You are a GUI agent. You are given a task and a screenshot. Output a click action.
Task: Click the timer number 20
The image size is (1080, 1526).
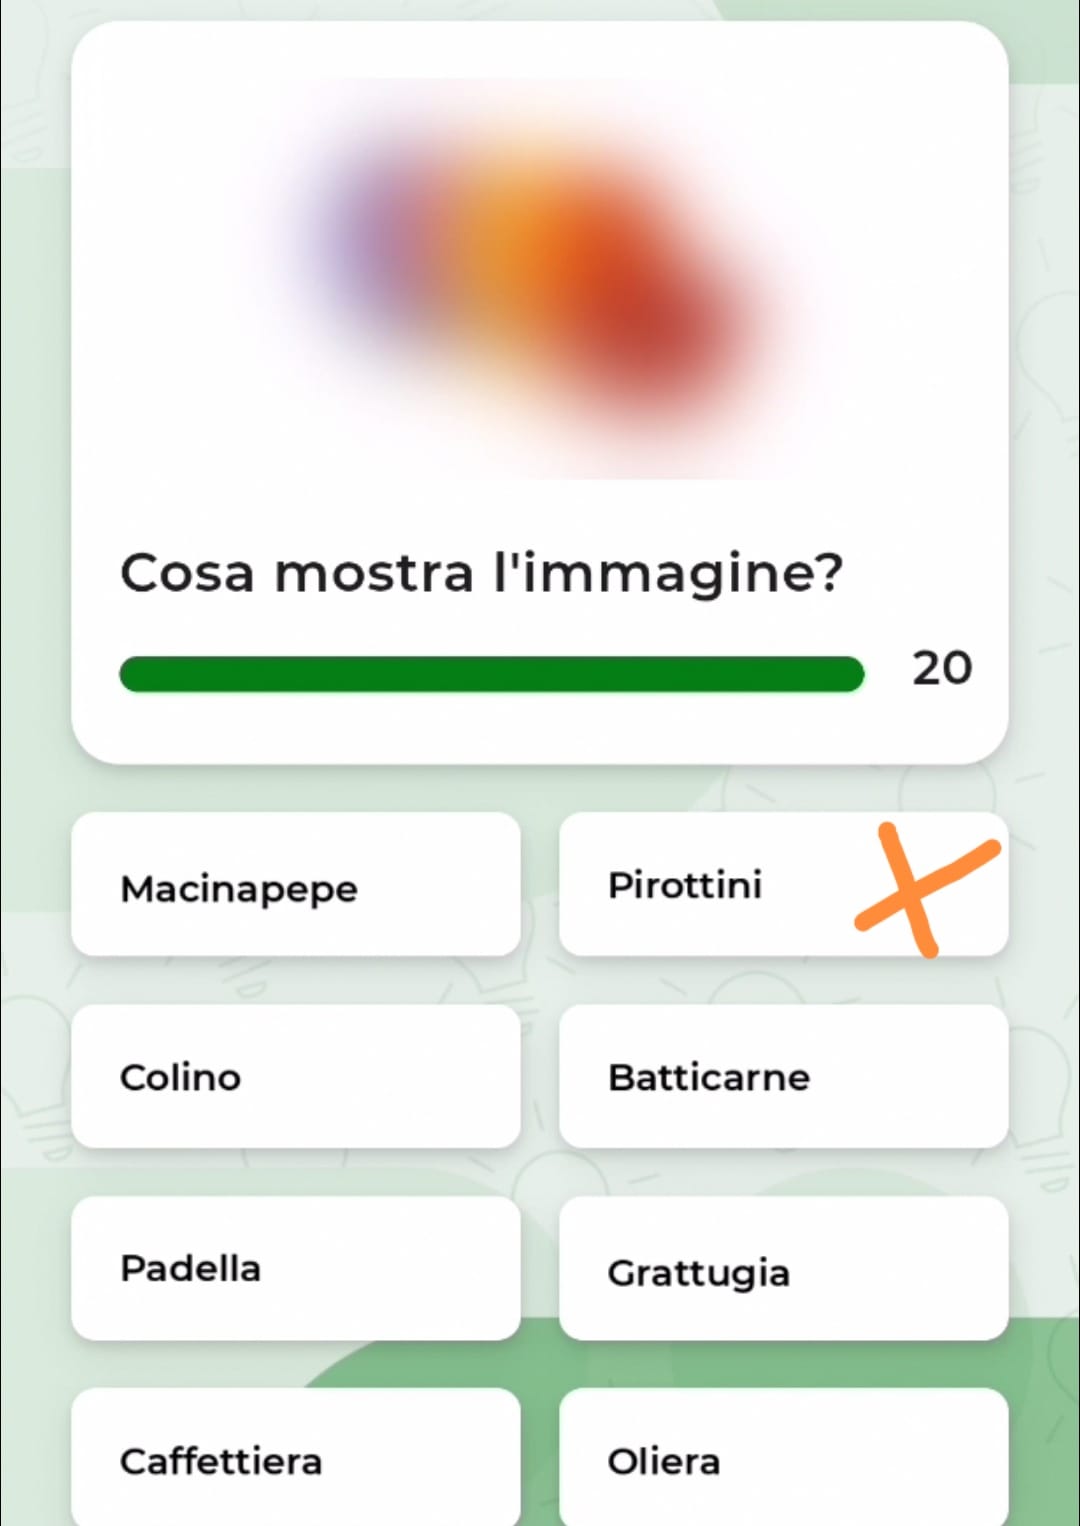pos(942,668)
